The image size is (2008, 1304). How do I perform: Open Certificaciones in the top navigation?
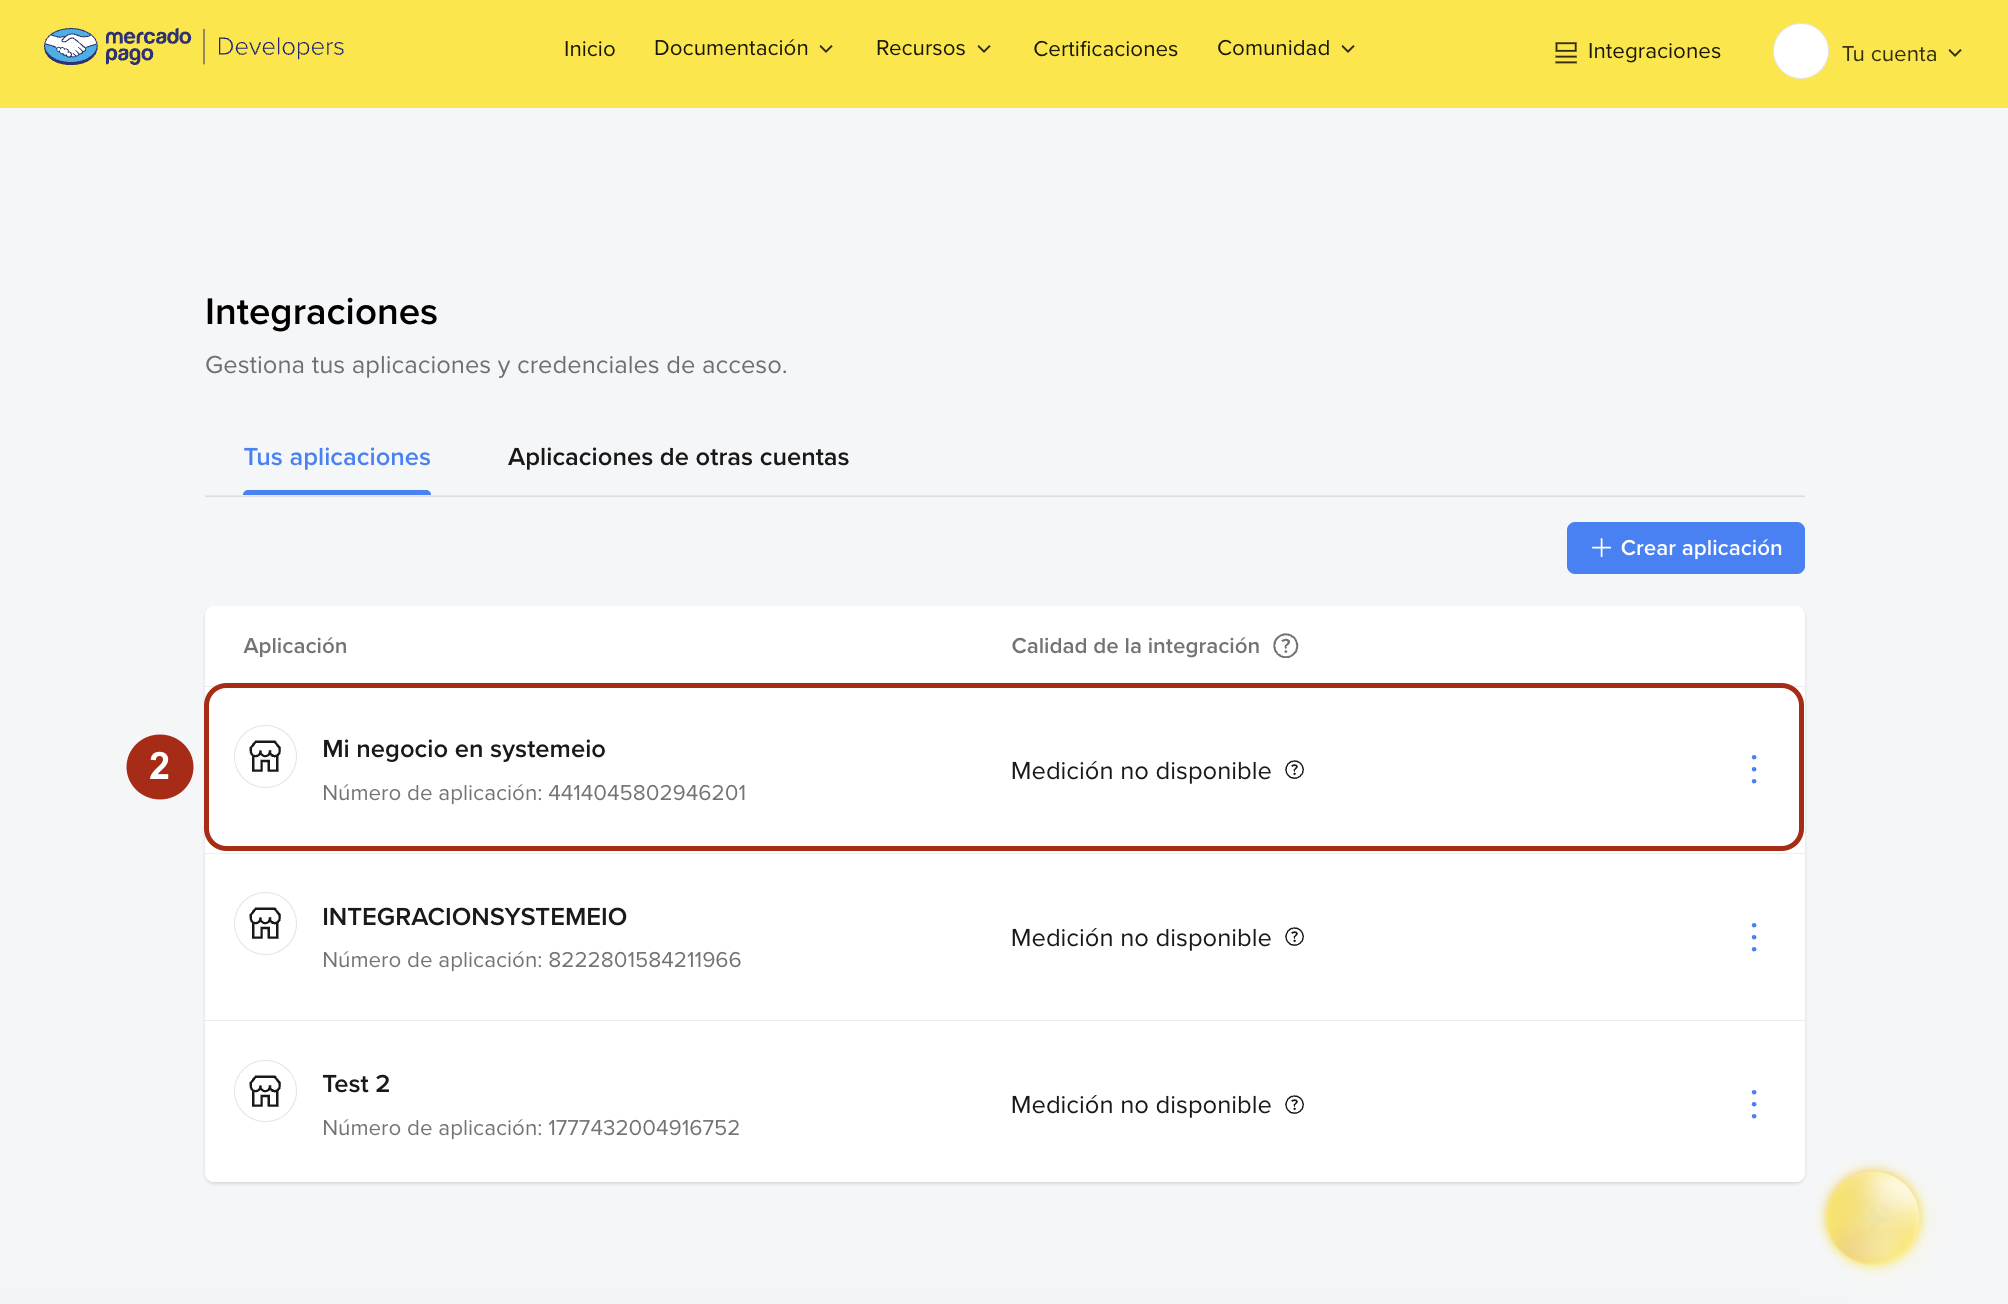point(1105,49)
